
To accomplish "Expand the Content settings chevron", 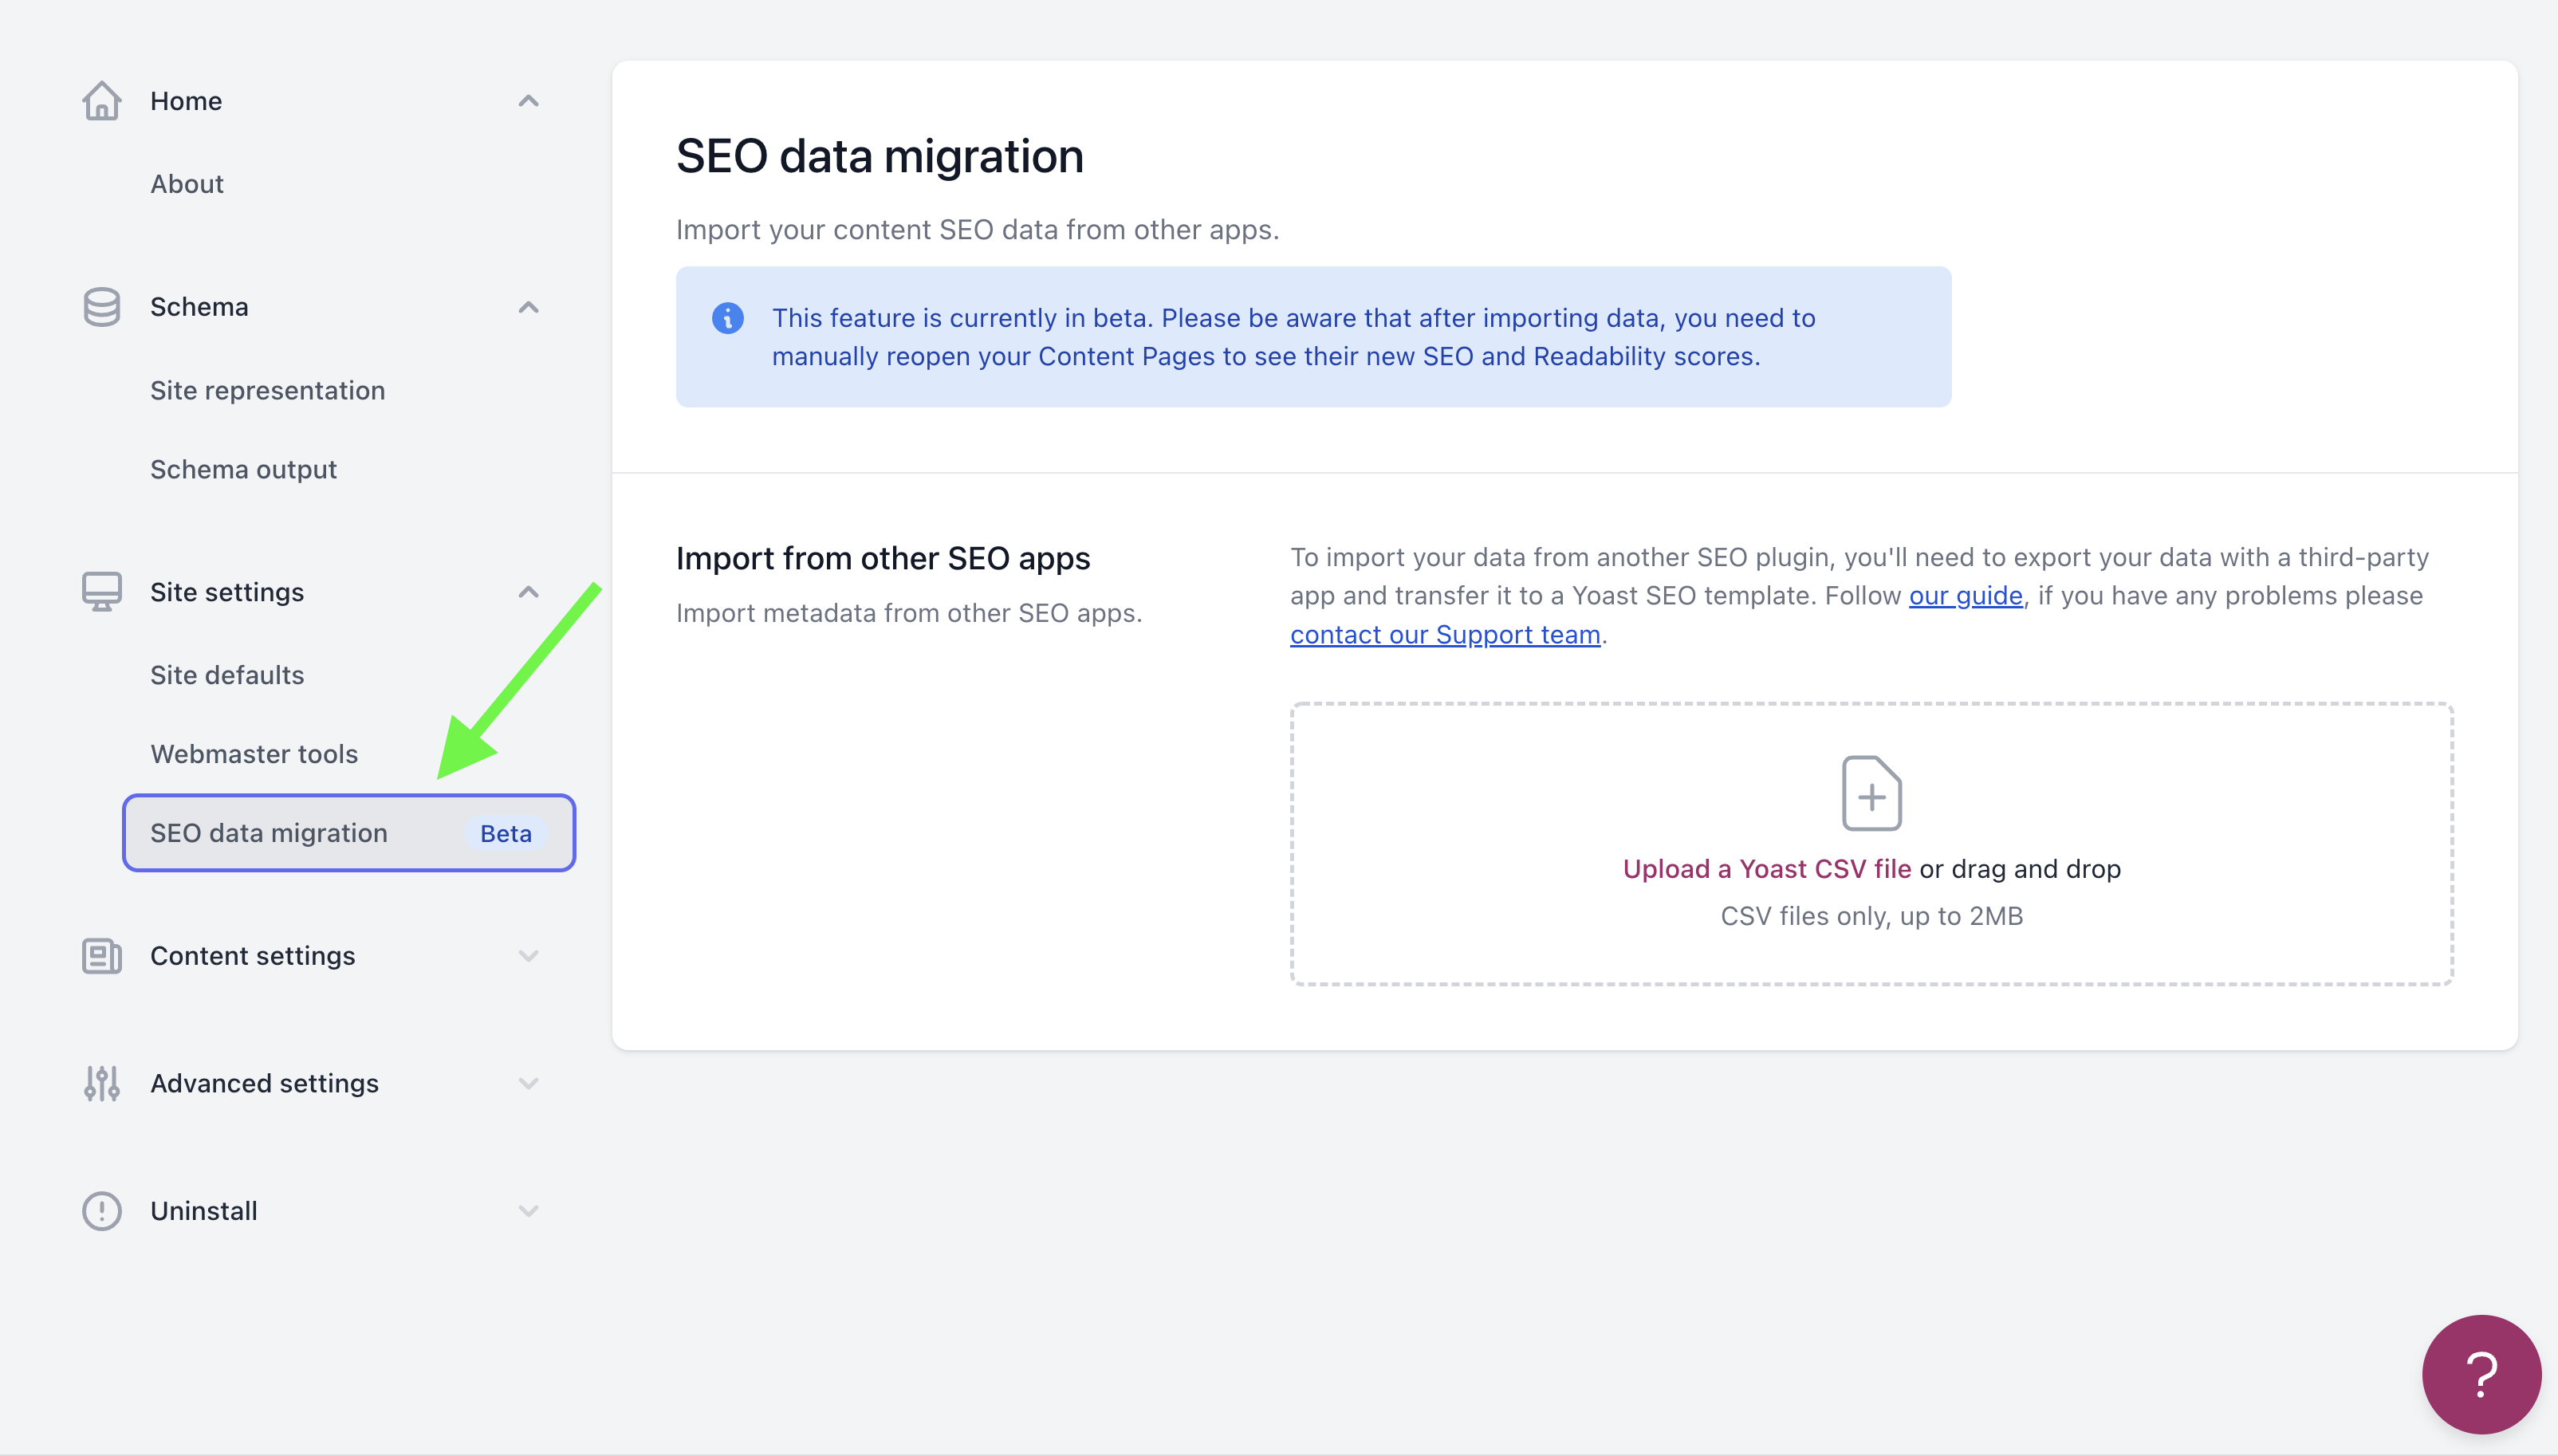I will [528, 956].
